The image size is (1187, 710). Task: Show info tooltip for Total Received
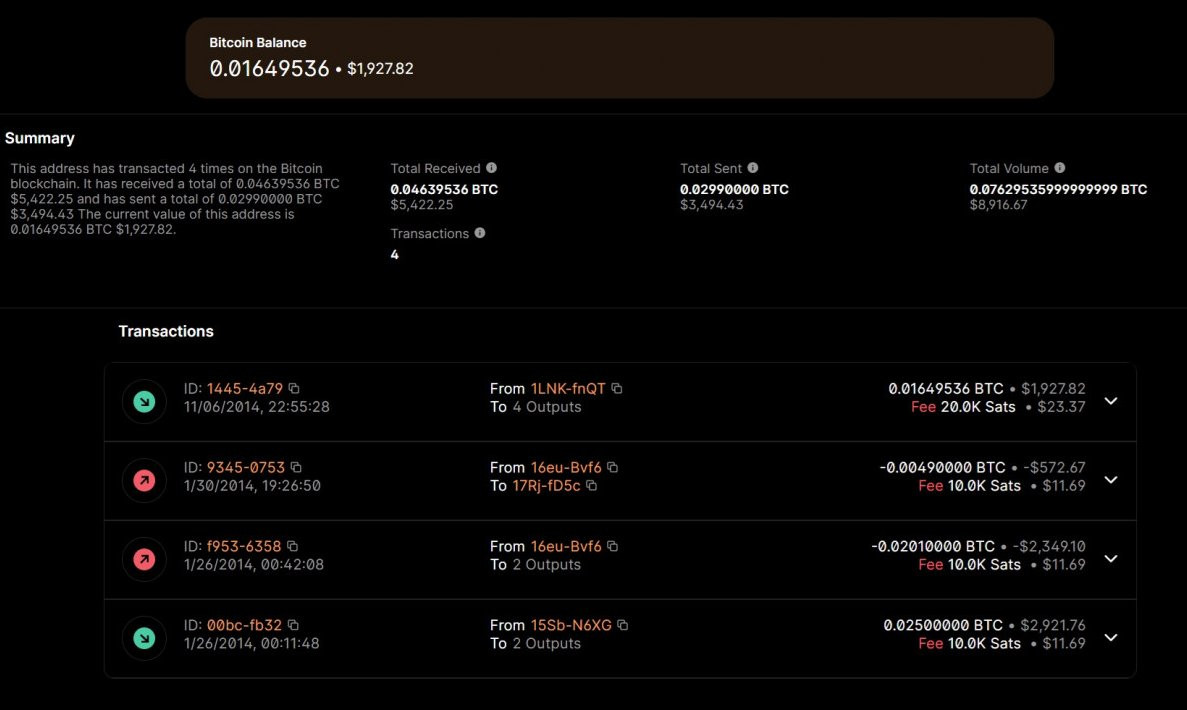491,168
